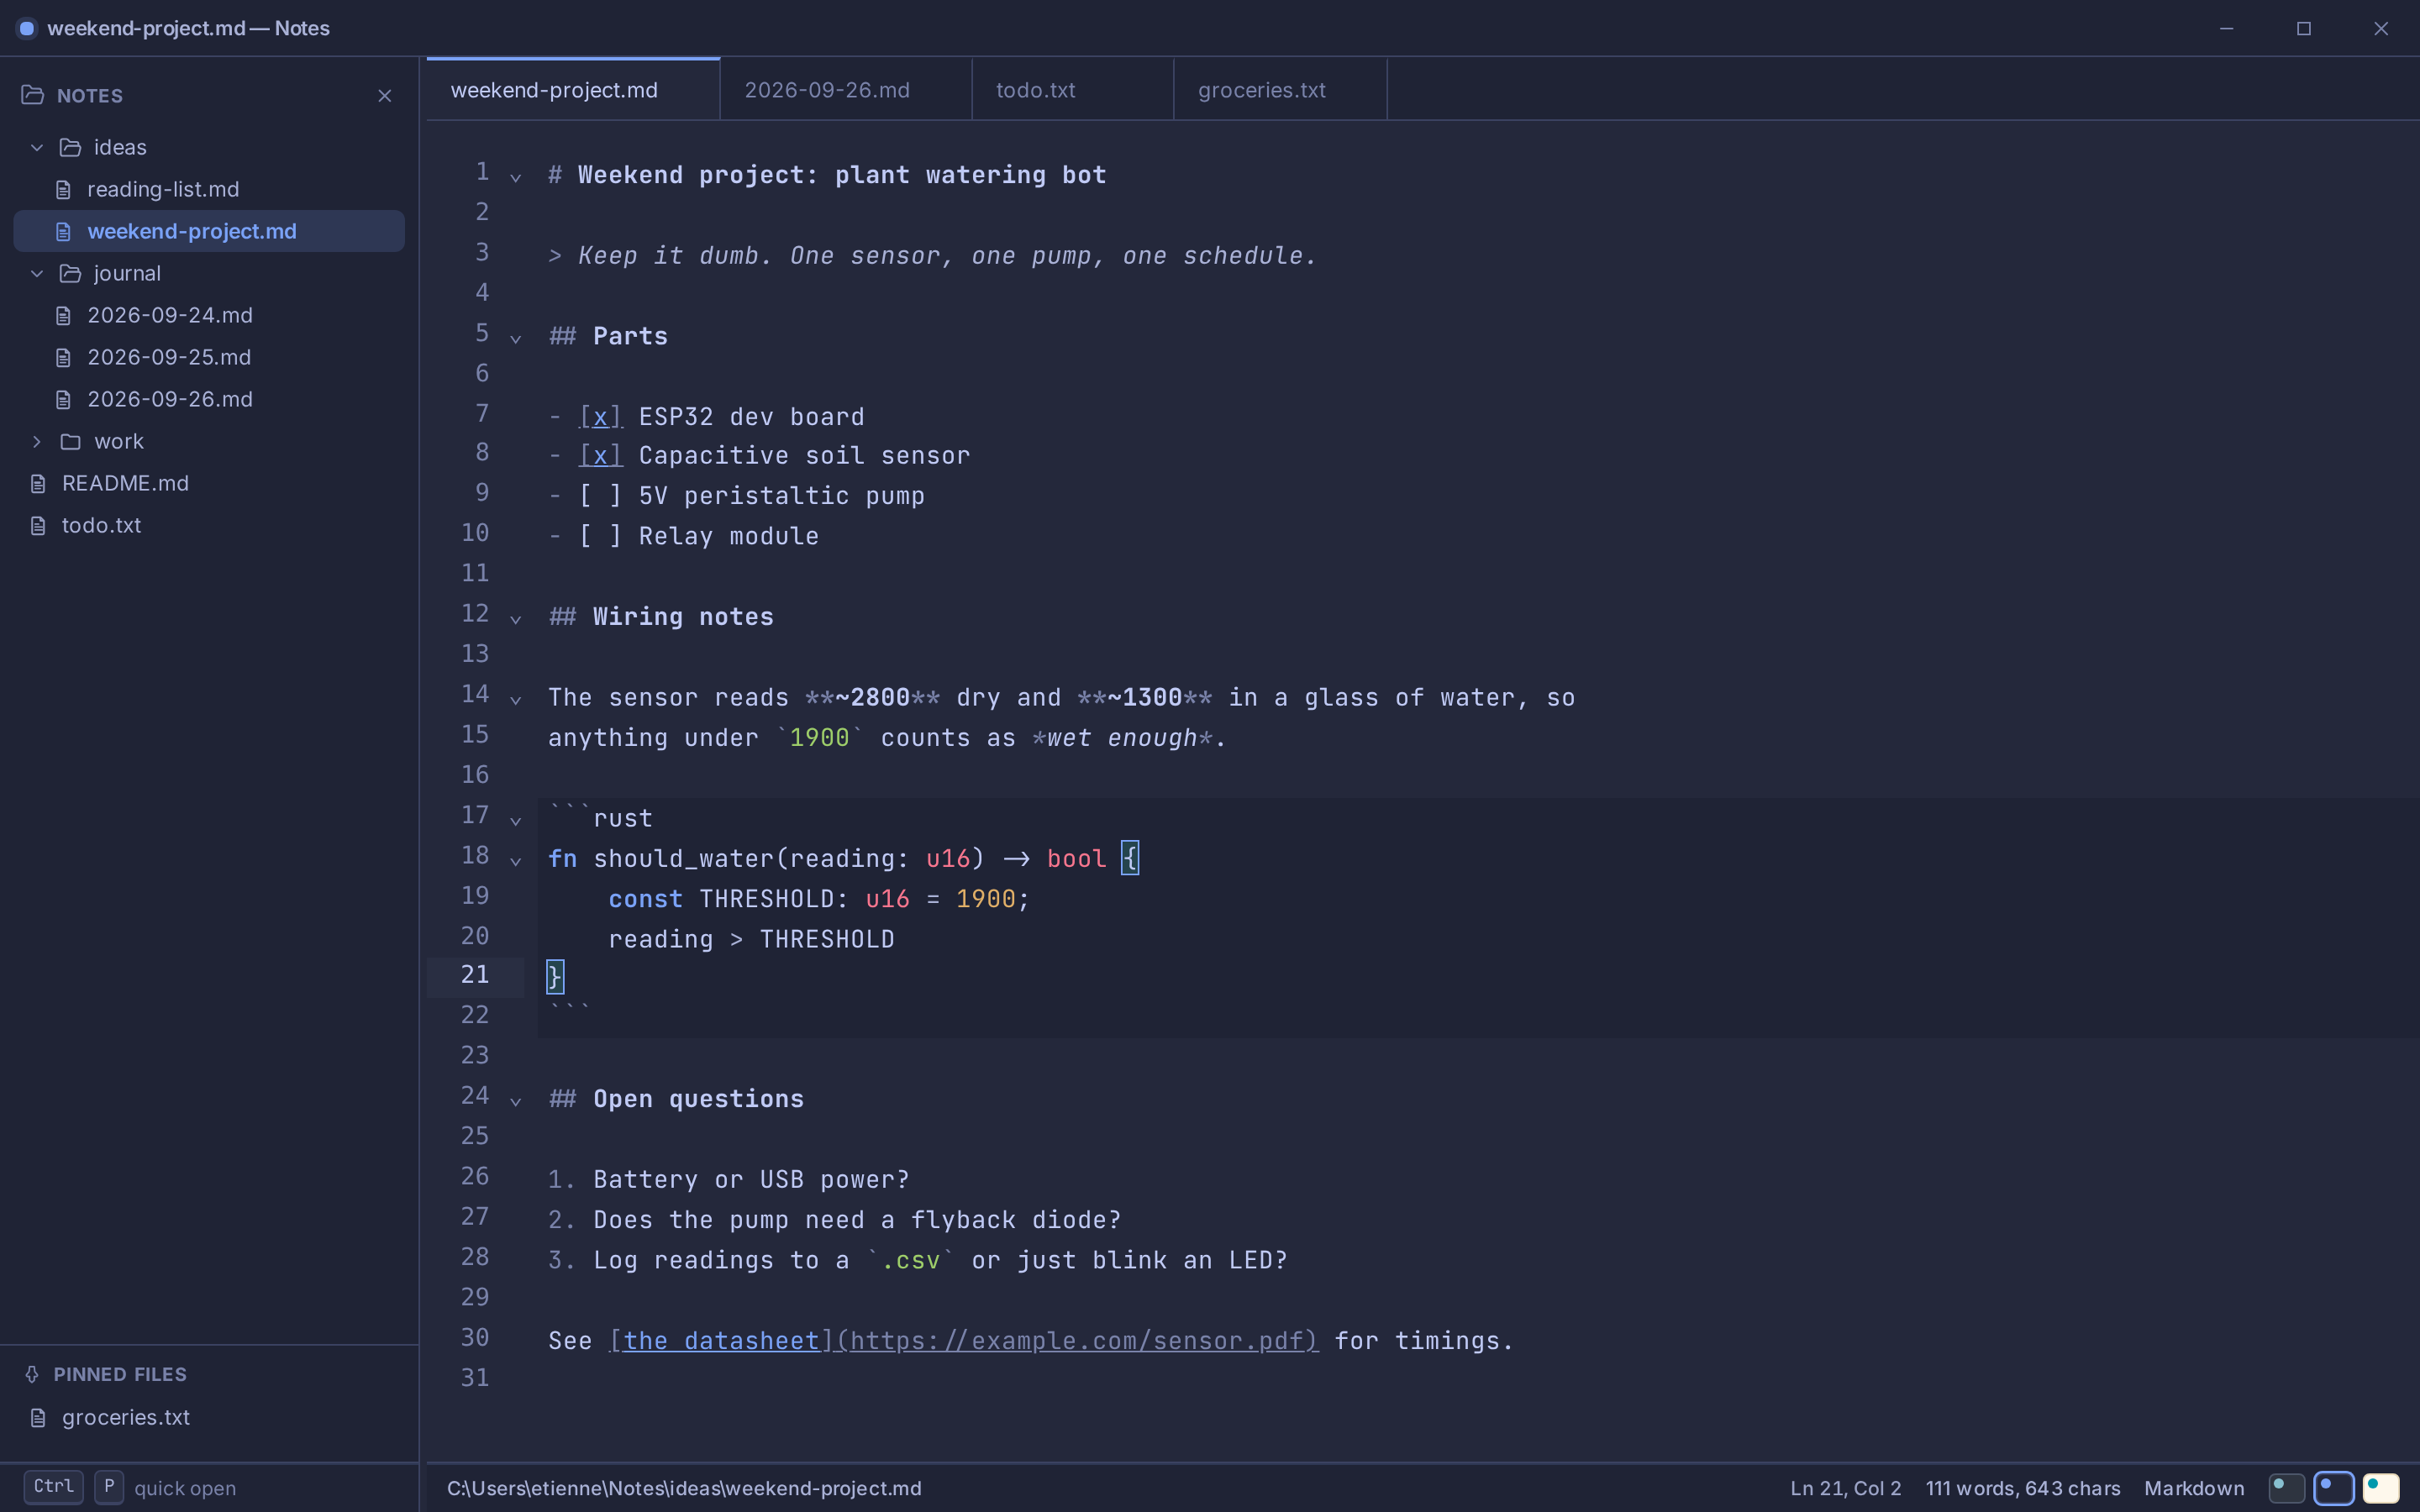This screenshot has width=2420, height=1512.
Task: Click file icon beside 2026-09-26.md in tree
Action: click(x=63, y=399)
